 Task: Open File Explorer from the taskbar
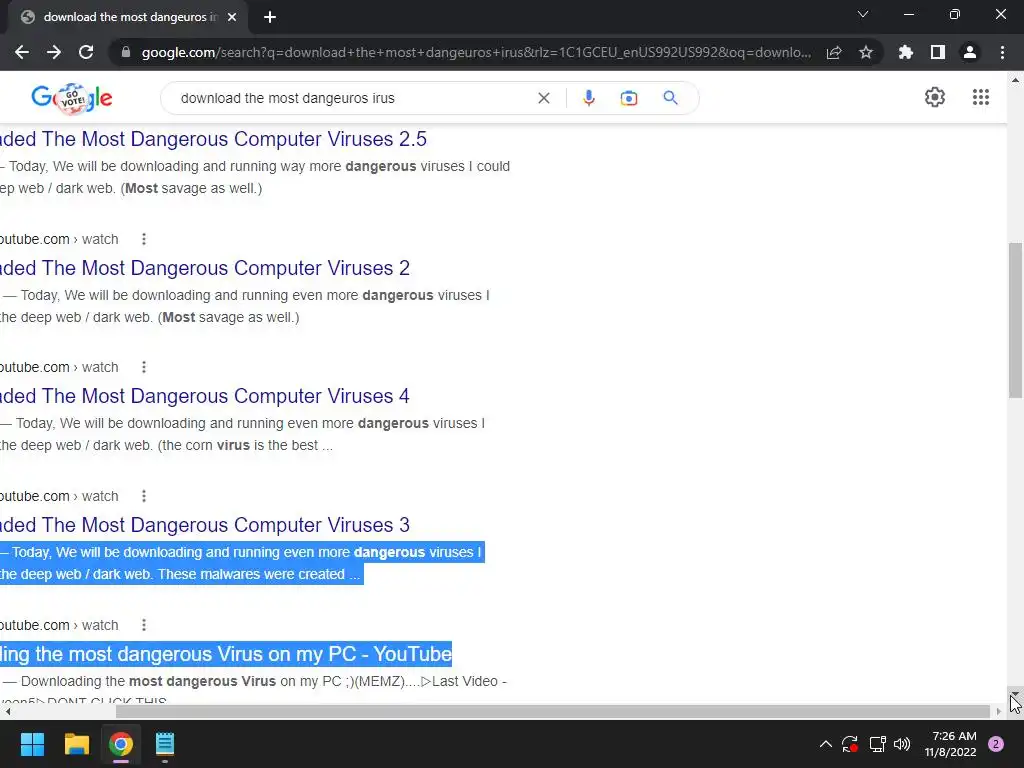click(76, 744)
